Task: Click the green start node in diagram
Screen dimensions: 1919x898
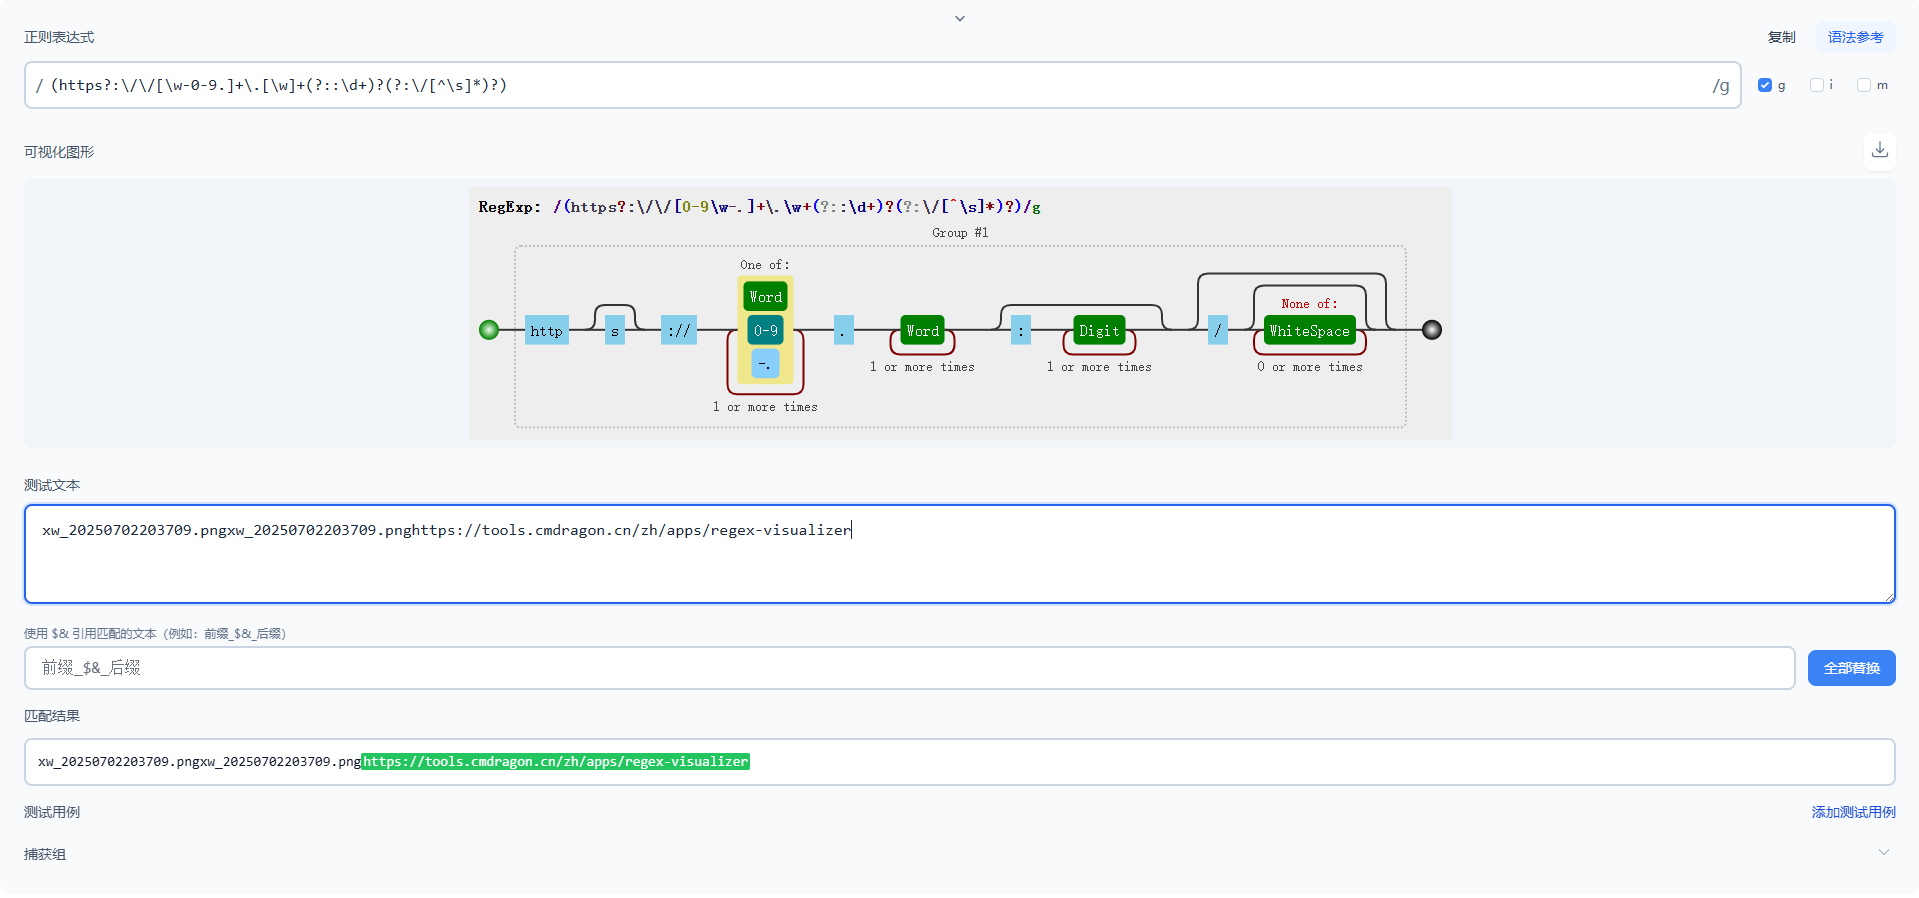Action: coord(489,330)
